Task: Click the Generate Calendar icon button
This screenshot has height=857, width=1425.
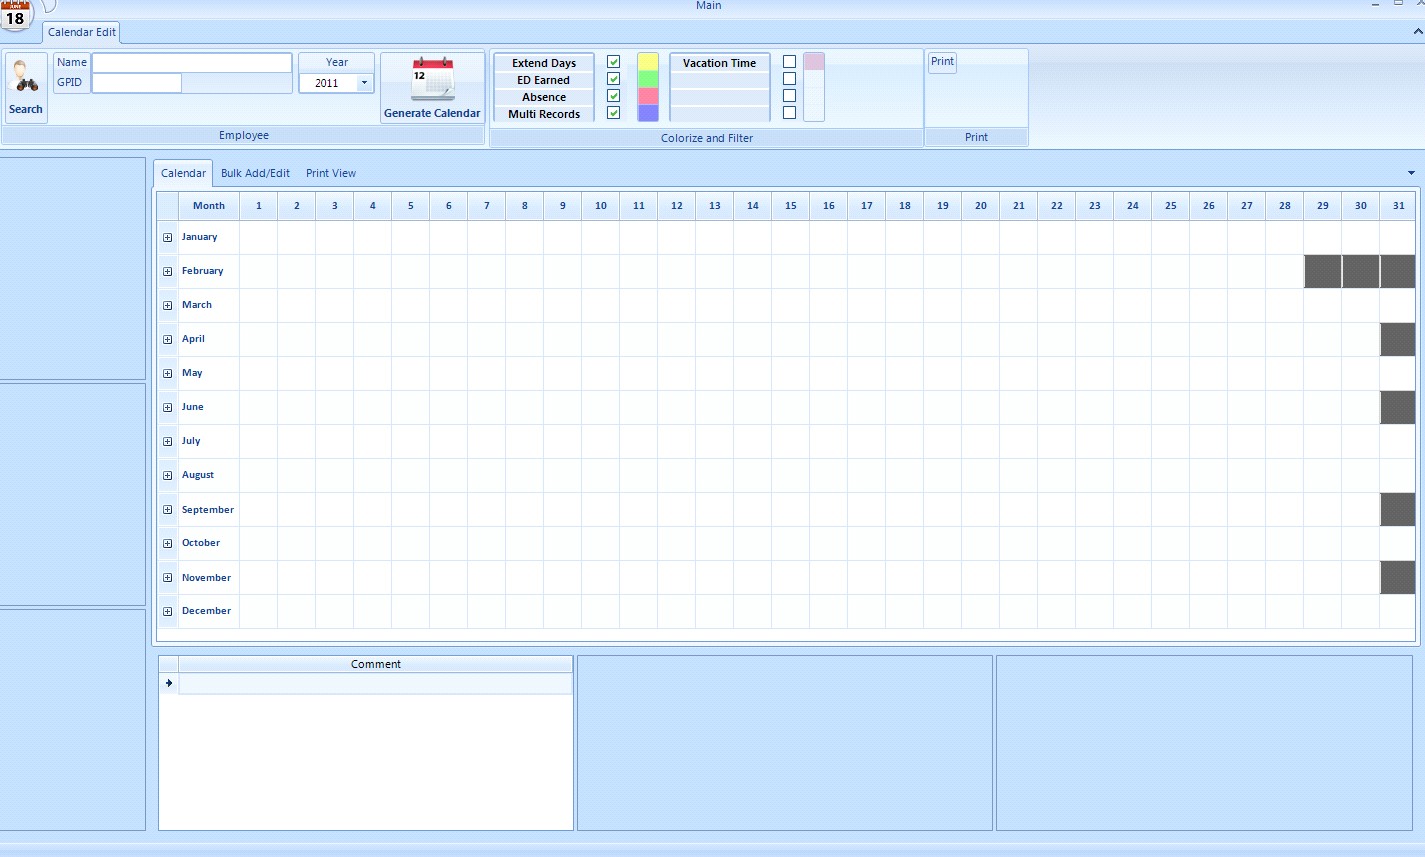Action: click(x=432, y=88)
